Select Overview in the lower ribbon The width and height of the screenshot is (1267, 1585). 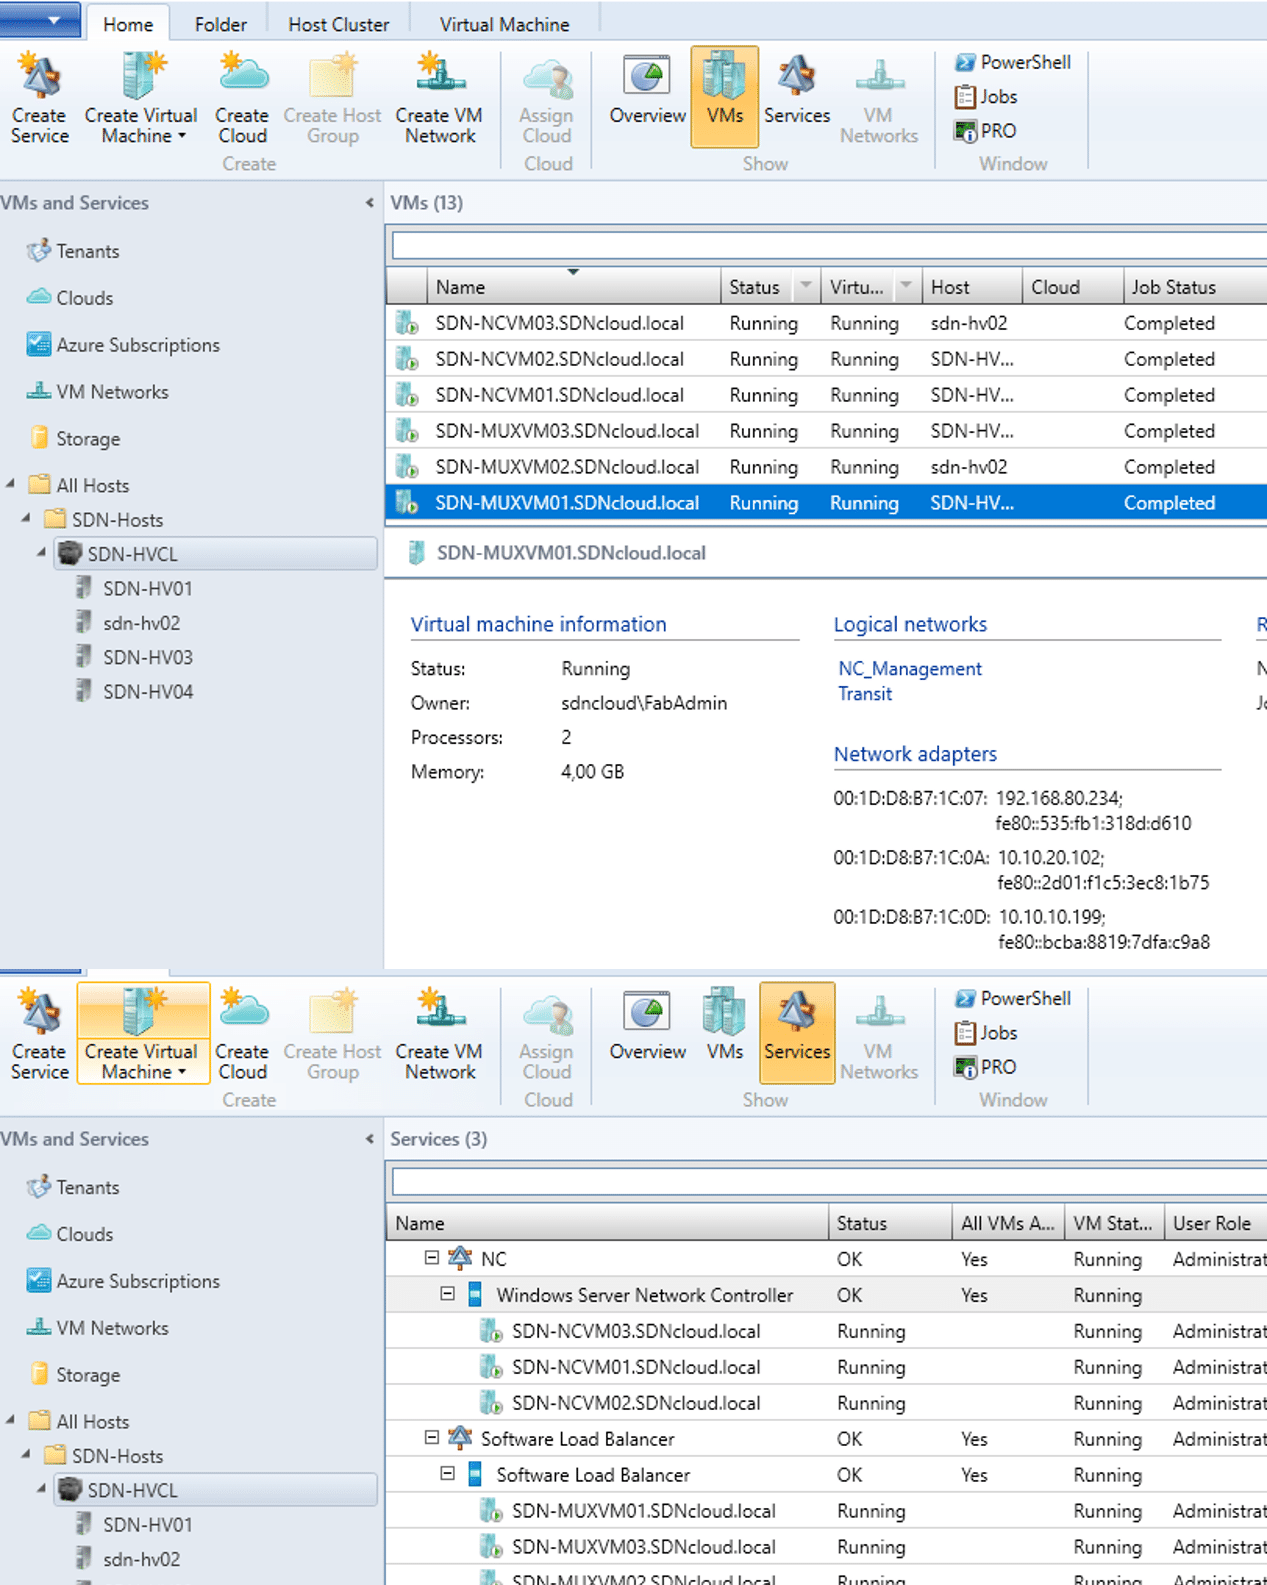[647, 1028]
